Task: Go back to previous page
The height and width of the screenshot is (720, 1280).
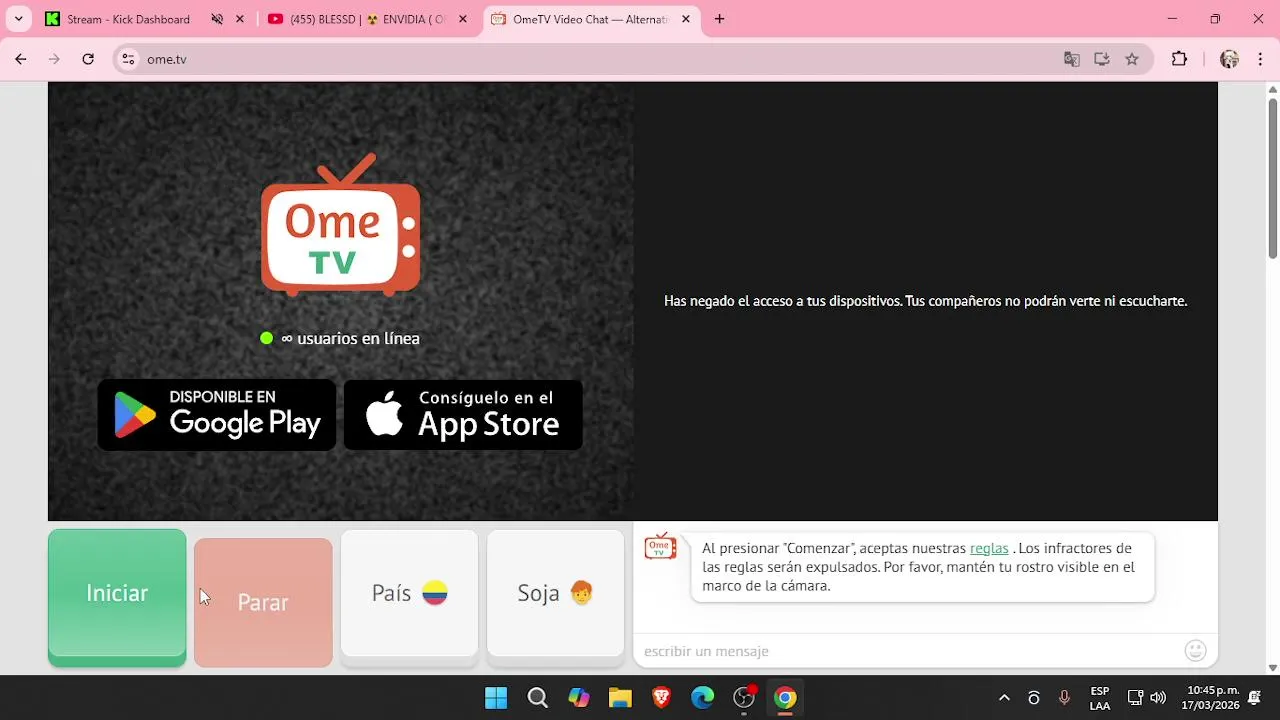Action: pyautogui.click(x=21, y=59)
